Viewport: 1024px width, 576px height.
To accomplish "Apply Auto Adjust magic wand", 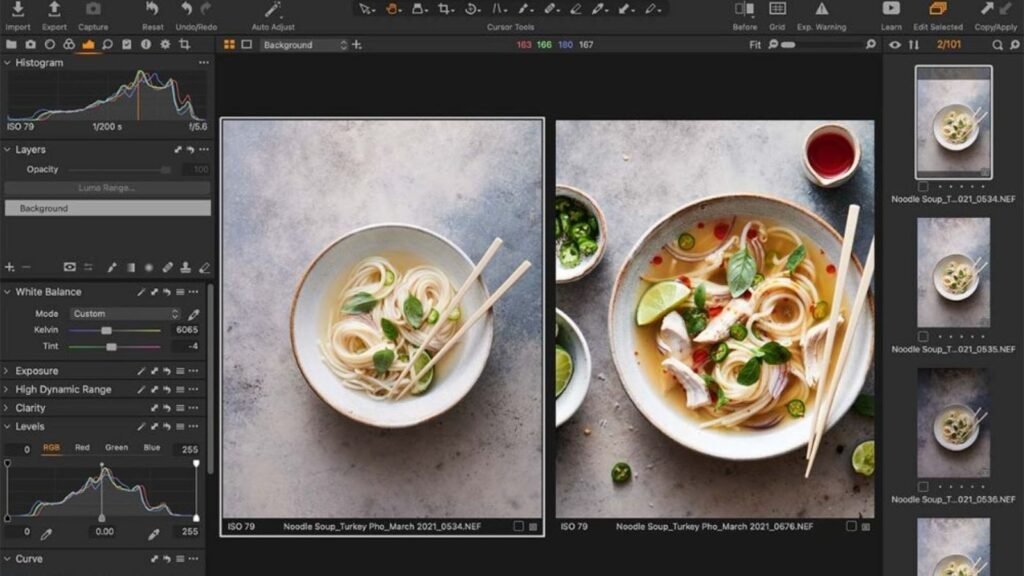I will coord(273,9).
